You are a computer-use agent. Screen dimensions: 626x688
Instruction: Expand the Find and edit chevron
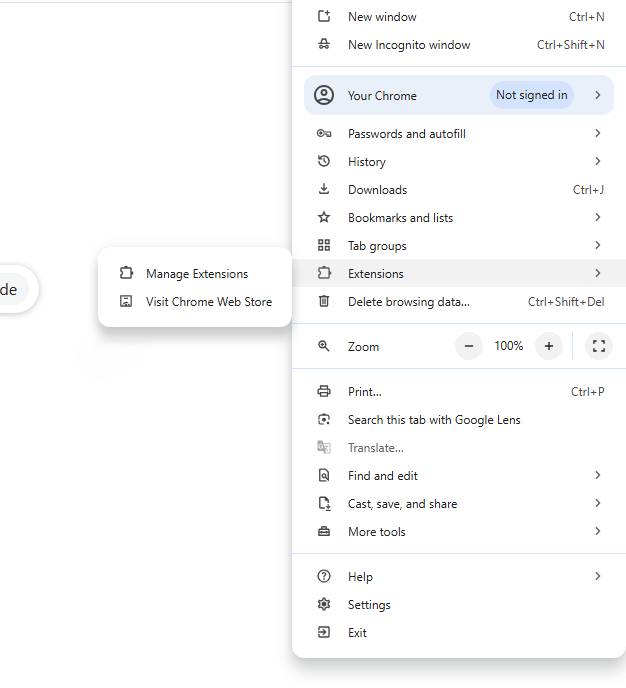[597, 475]
